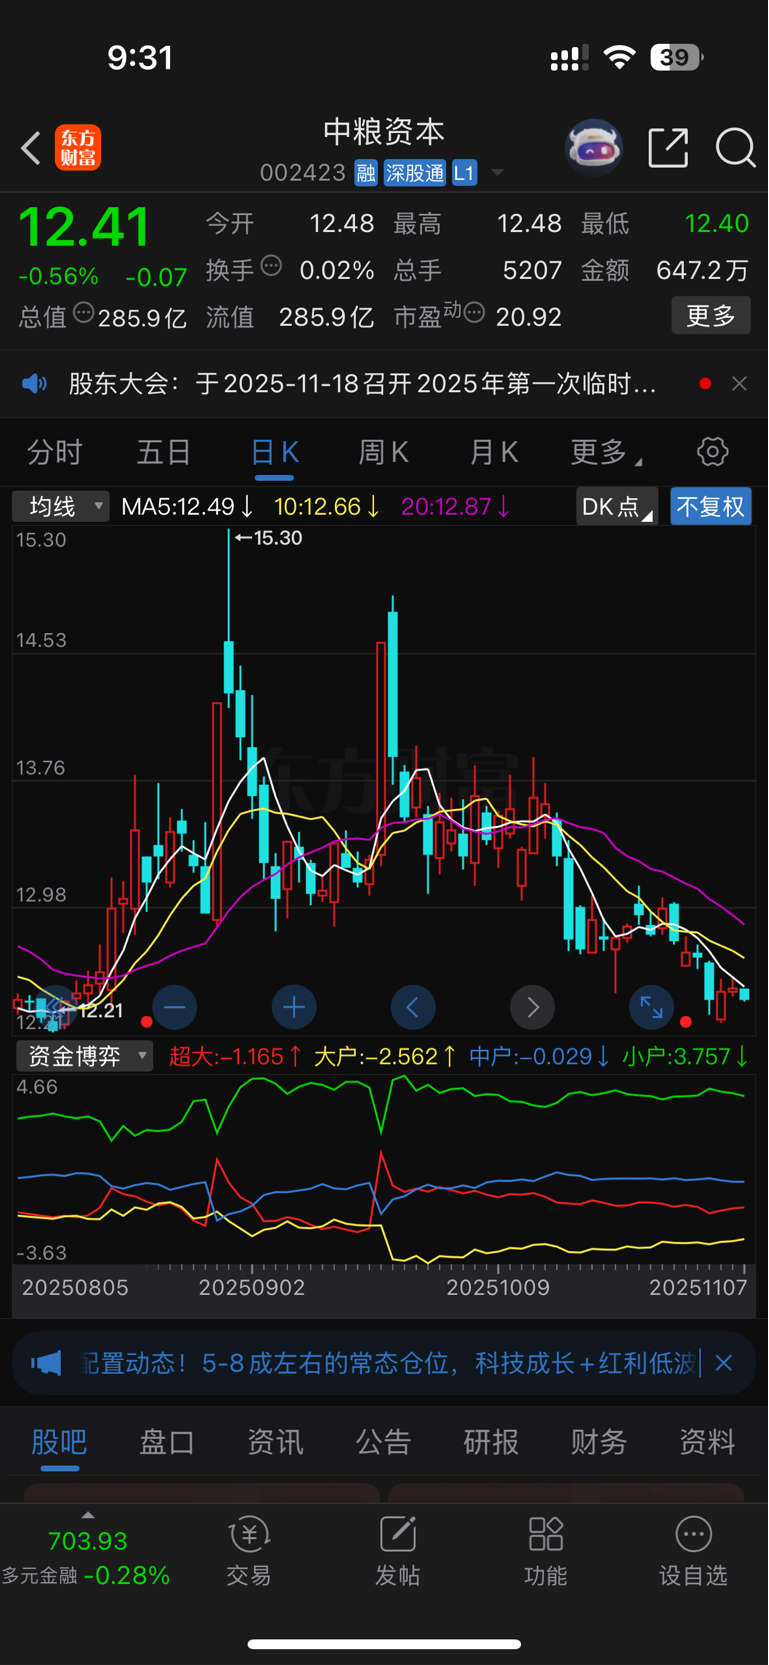
Task: Switch to 五日 tab
Action: (x=164, y=453)
